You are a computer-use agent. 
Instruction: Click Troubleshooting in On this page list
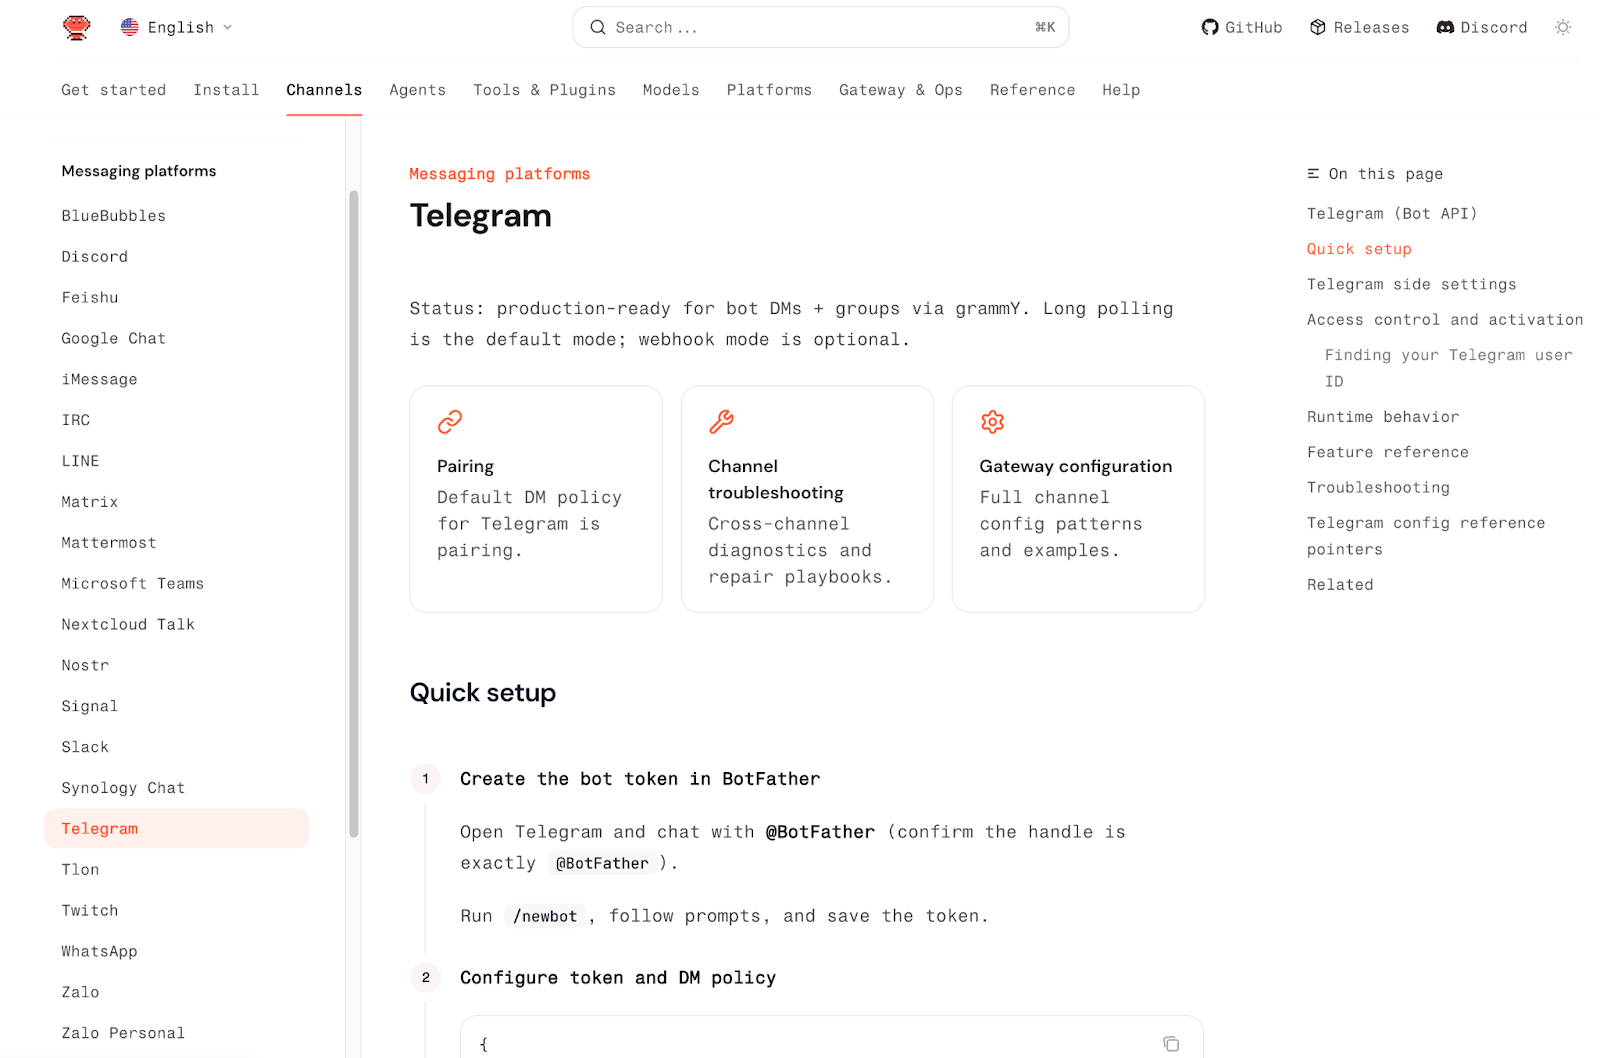[1377, 487]
